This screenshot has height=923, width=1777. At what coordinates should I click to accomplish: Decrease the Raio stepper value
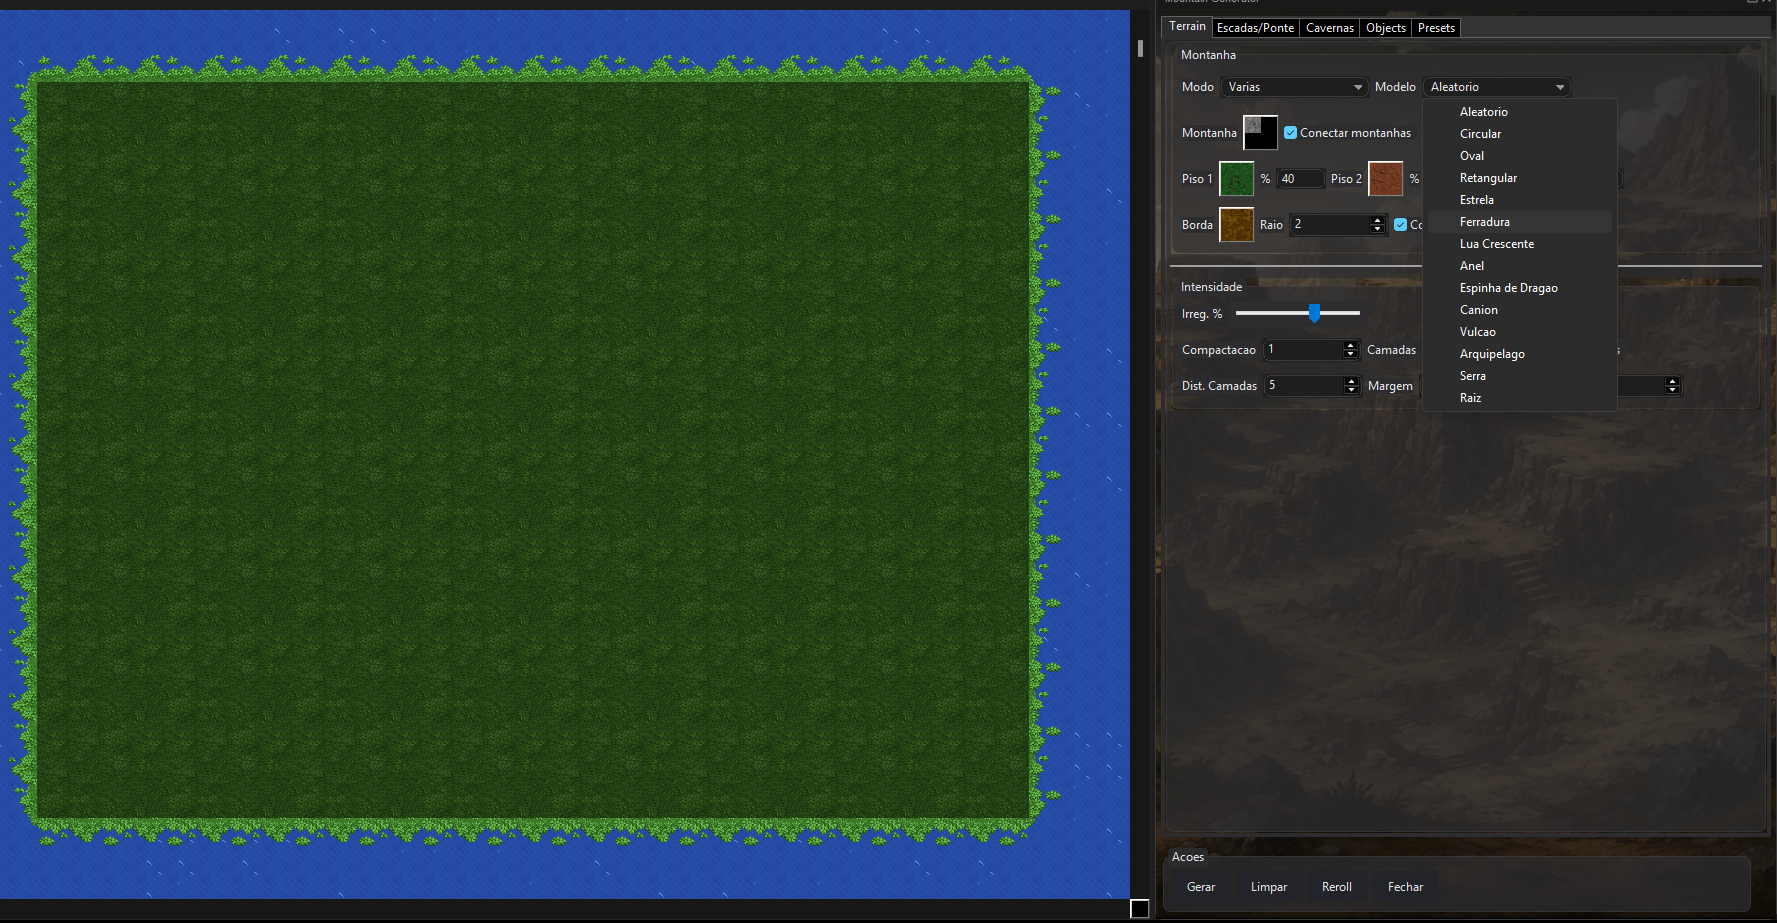click(x=1378, y=230)
